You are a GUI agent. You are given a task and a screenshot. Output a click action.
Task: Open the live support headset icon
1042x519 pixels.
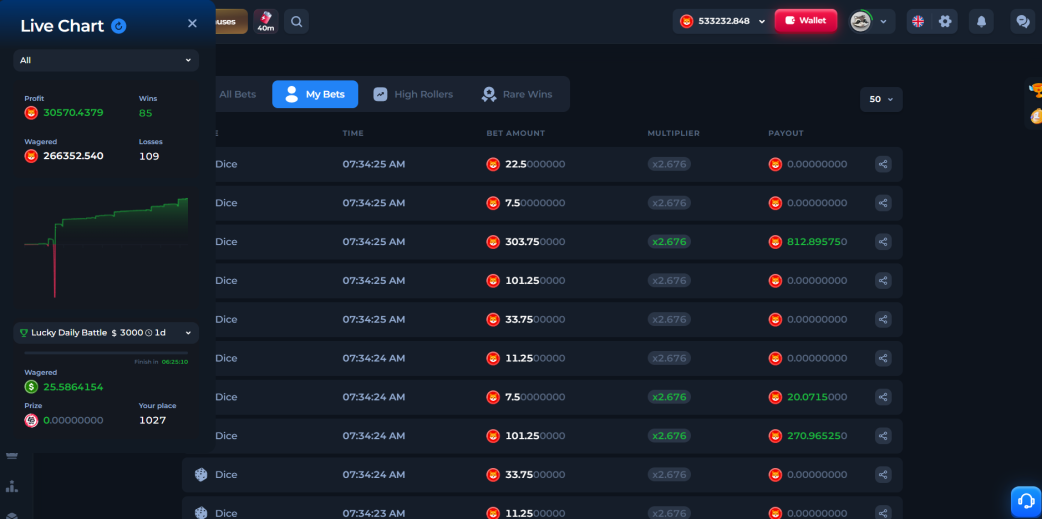(1025, 501)
